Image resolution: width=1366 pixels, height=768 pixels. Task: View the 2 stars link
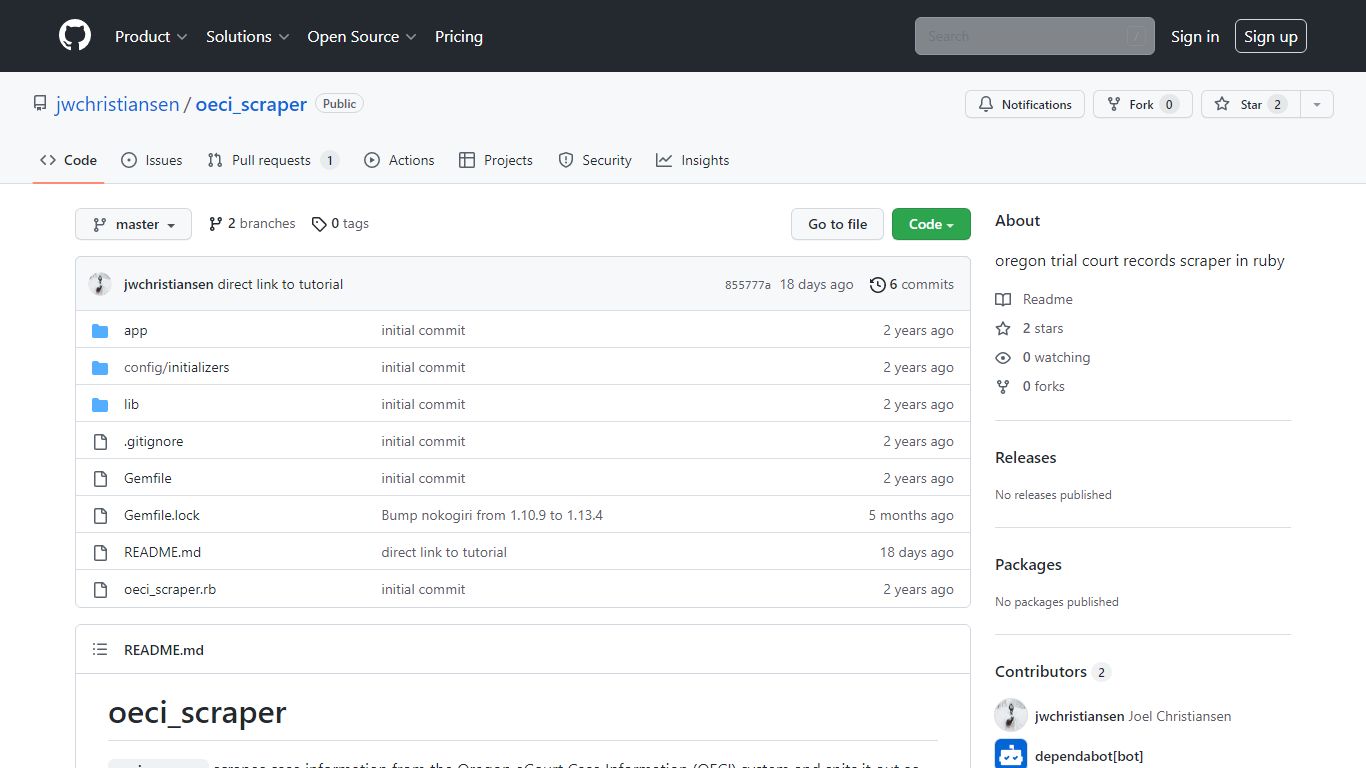pyautogui.click(x=1029, y=328)
